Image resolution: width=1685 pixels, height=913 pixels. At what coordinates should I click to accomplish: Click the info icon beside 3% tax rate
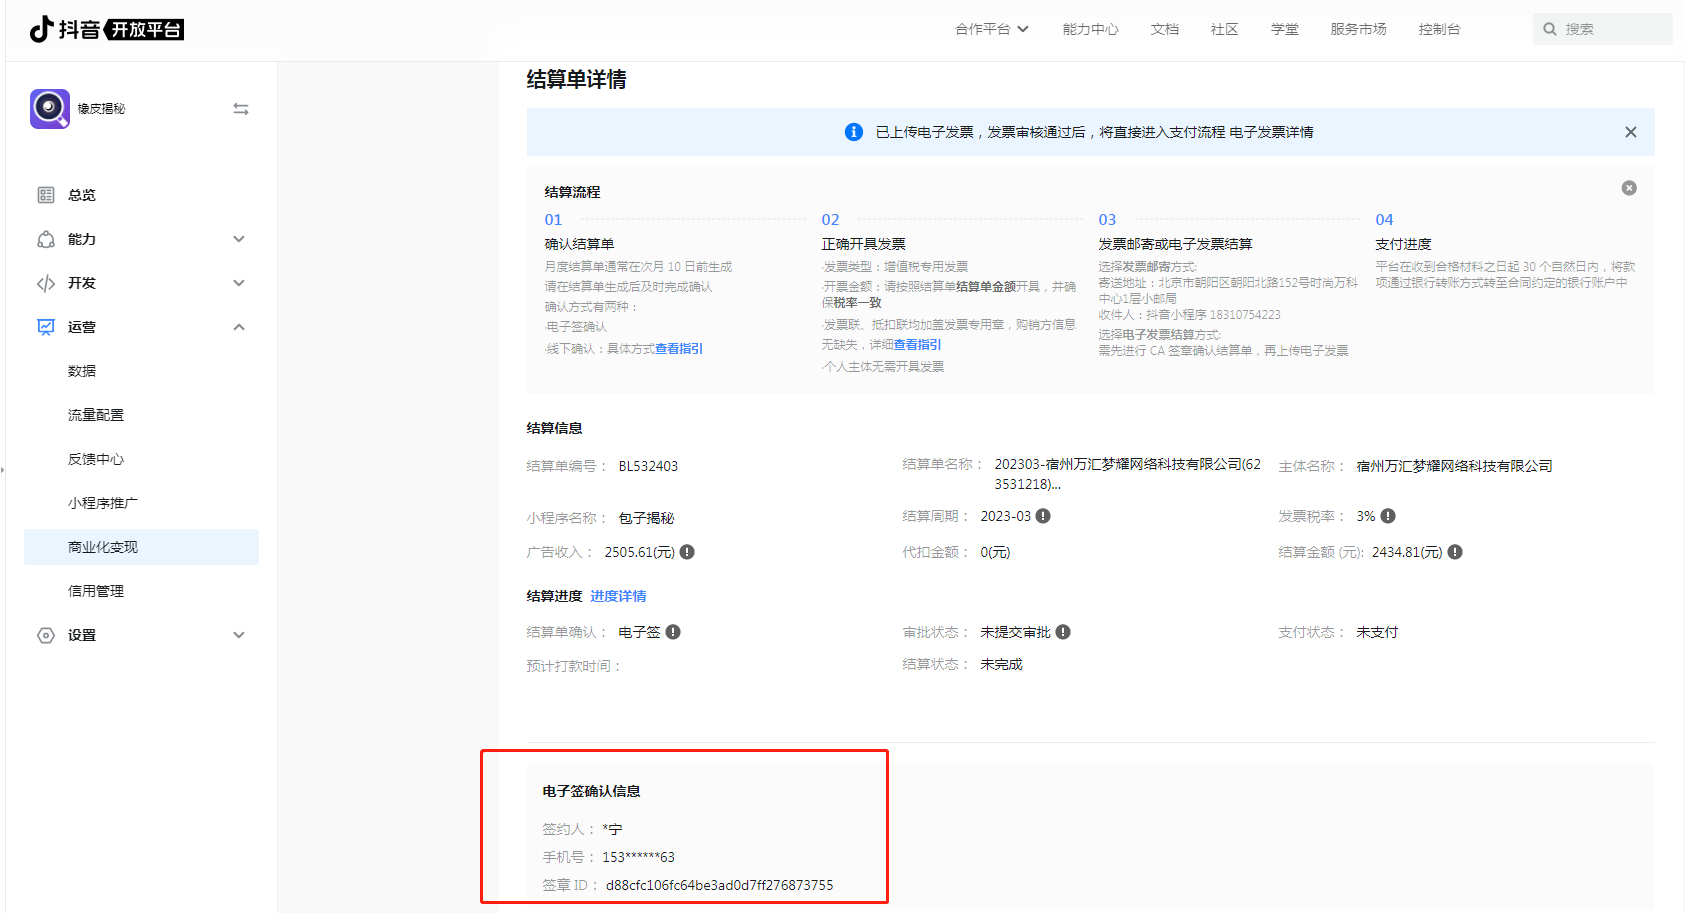click(x=1388, y=516)
